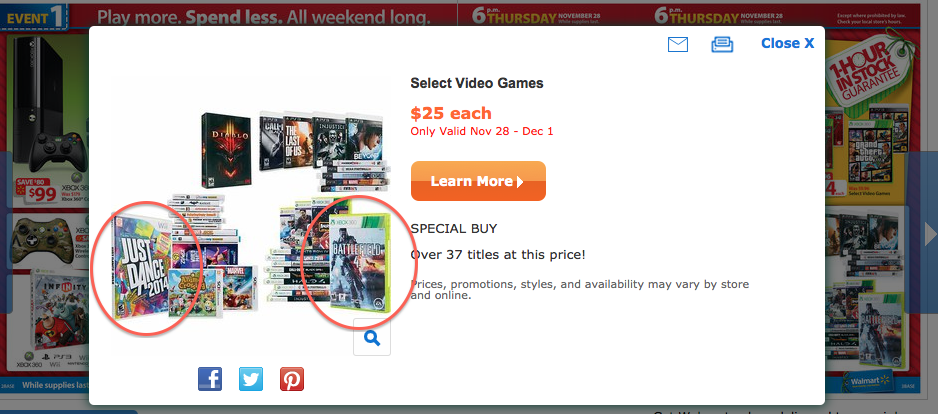Click The Last of Us game cover
Image resolution: width=938 pixels, height=414 pixels.
coord(298,143)
